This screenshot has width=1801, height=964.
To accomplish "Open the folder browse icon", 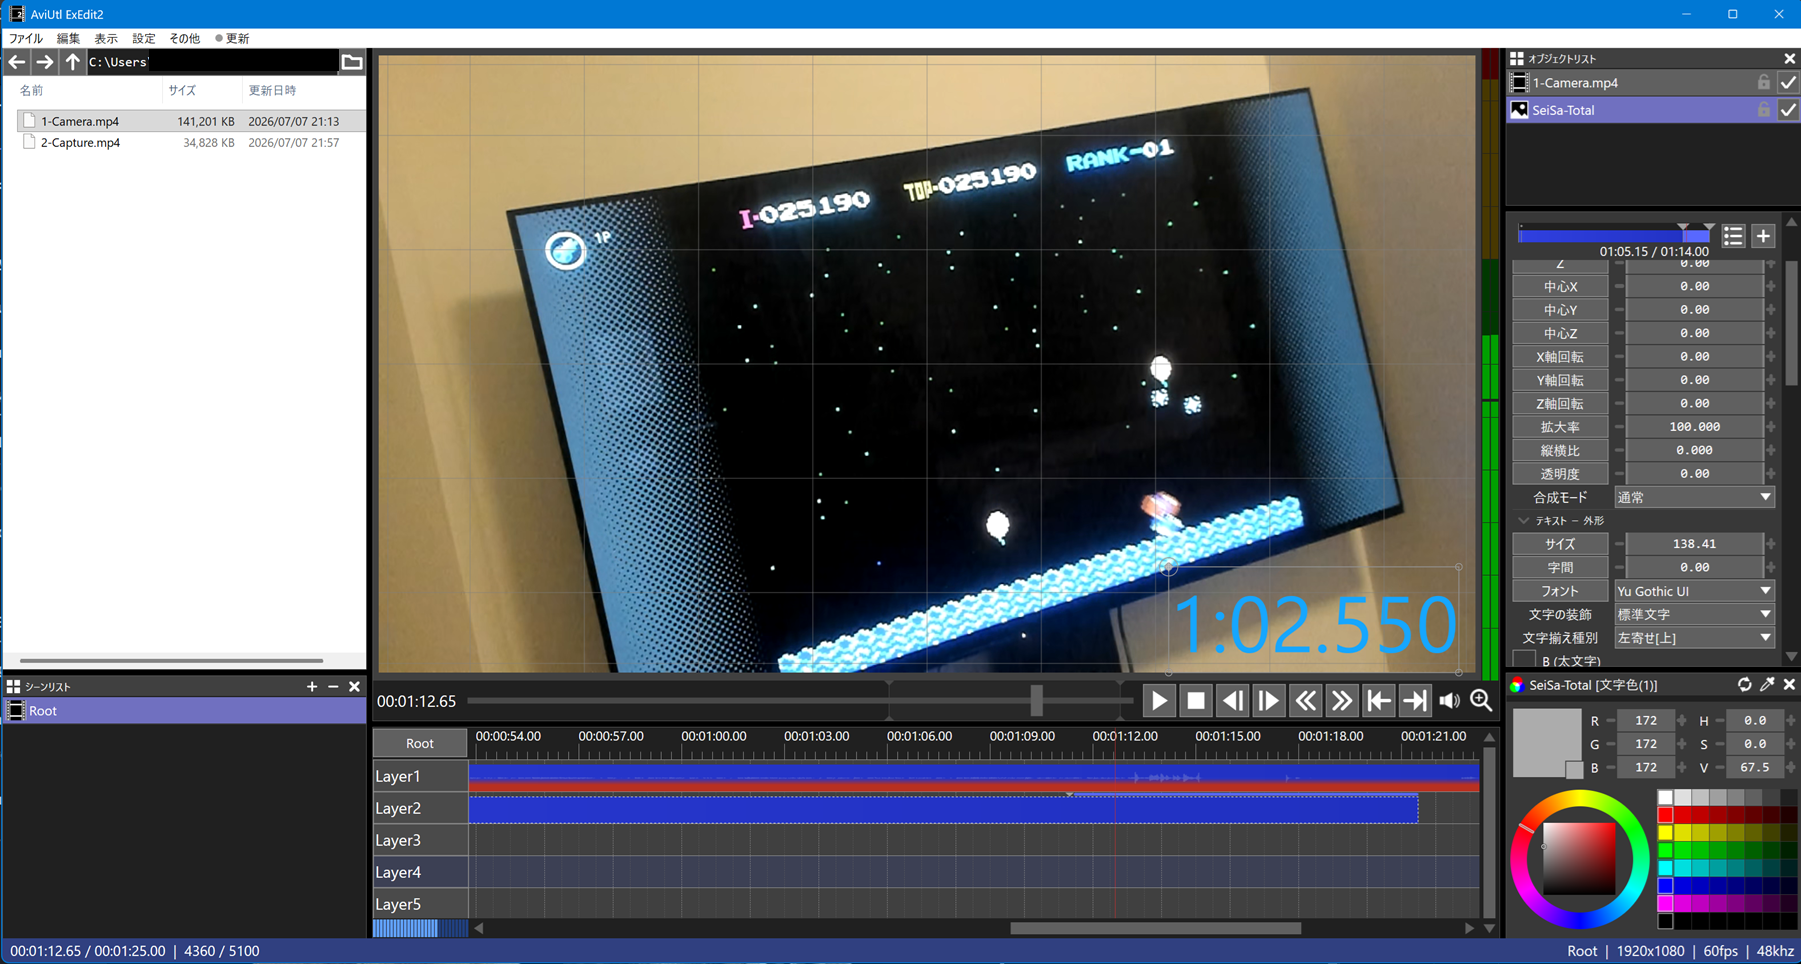I will tap(352, 62).
